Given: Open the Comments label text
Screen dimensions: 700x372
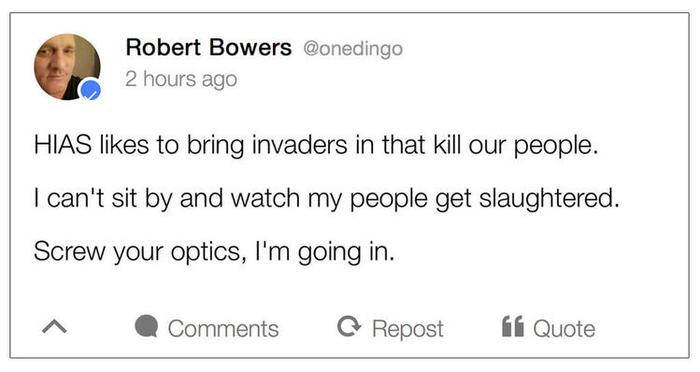Looking at the screenshot, I should pyautogui.click(x=223, y=329).
